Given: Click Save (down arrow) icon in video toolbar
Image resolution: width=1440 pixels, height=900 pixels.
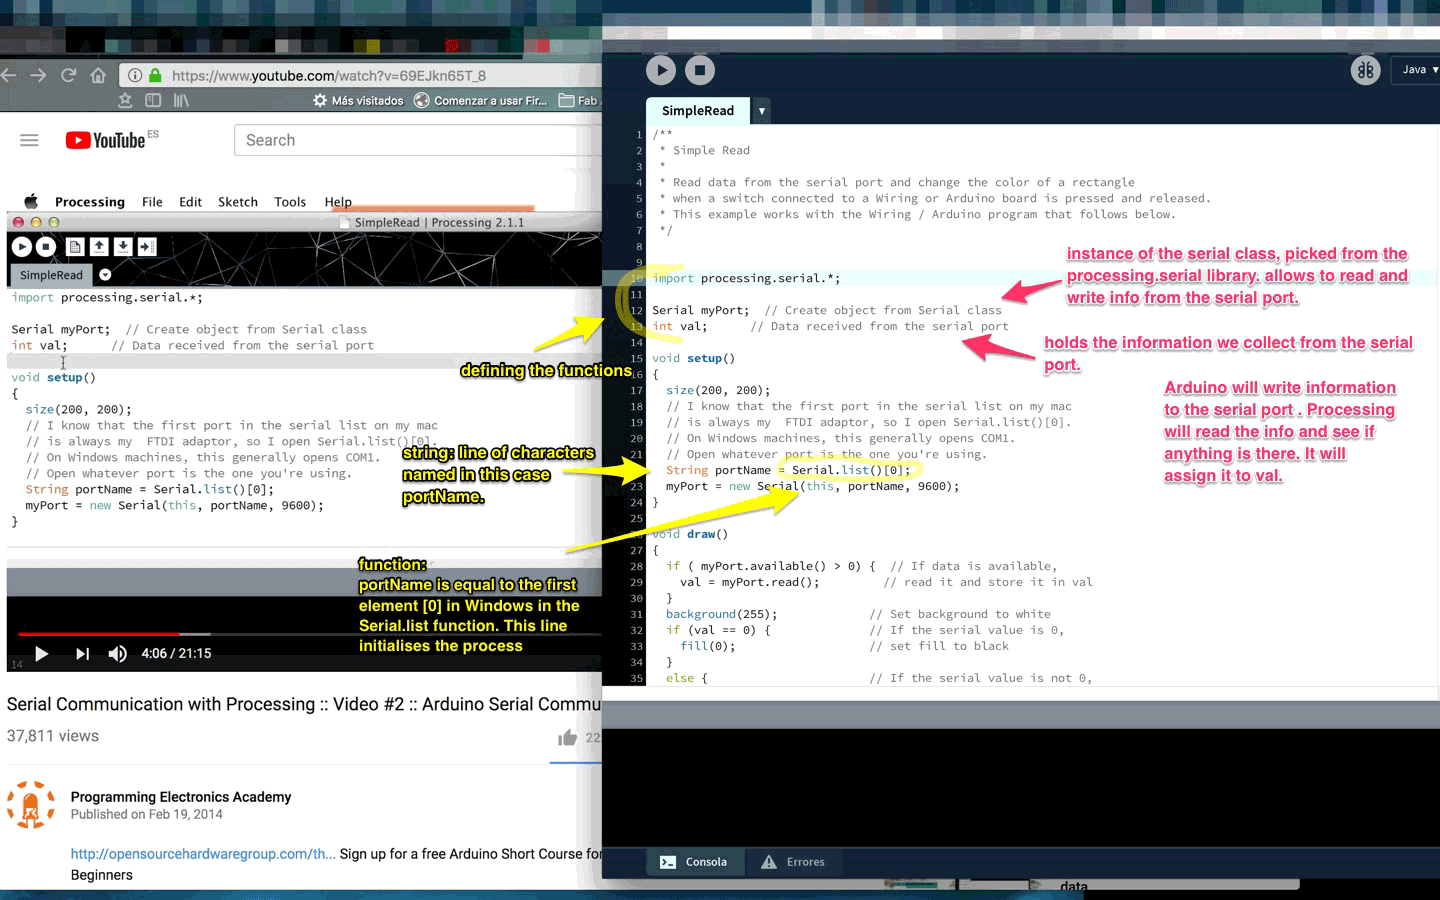Looking at the screenshot, I should point(123,246).
